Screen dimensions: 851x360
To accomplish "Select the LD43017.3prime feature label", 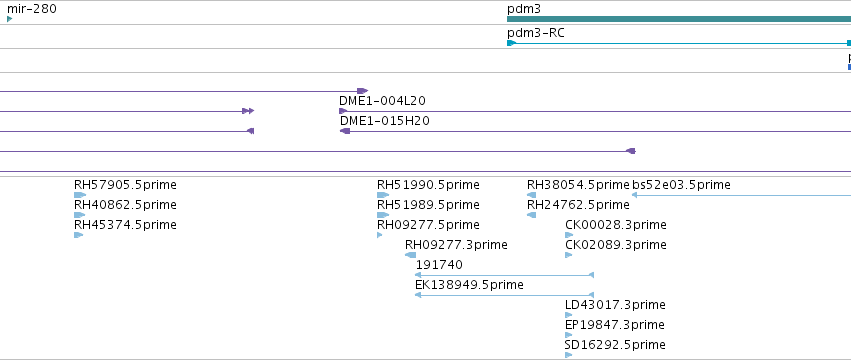I will pyautogui.click(x=615, y=305).
